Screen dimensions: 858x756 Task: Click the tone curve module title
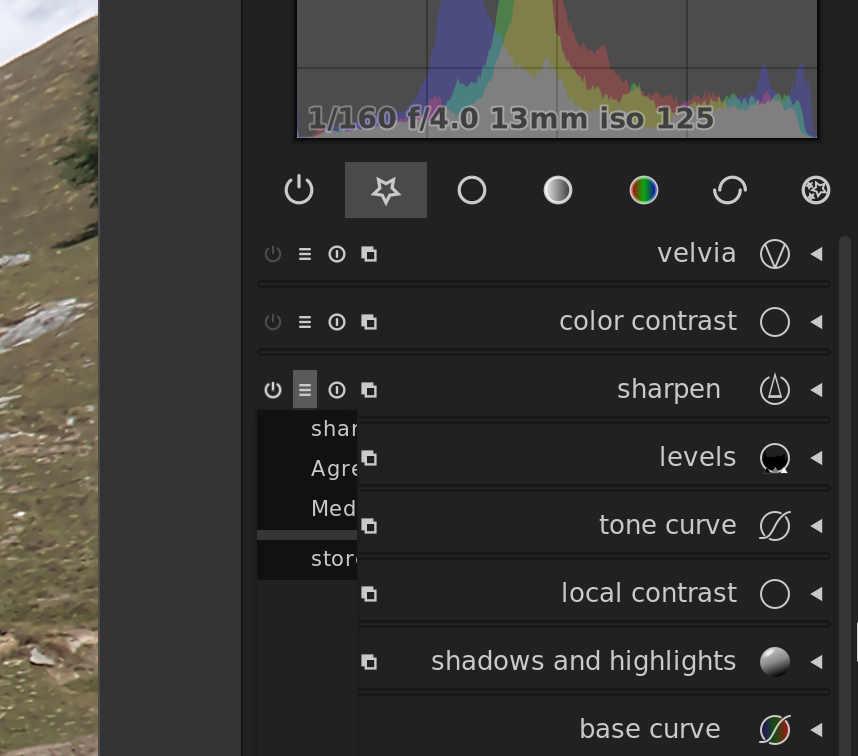tap(668, 525)
